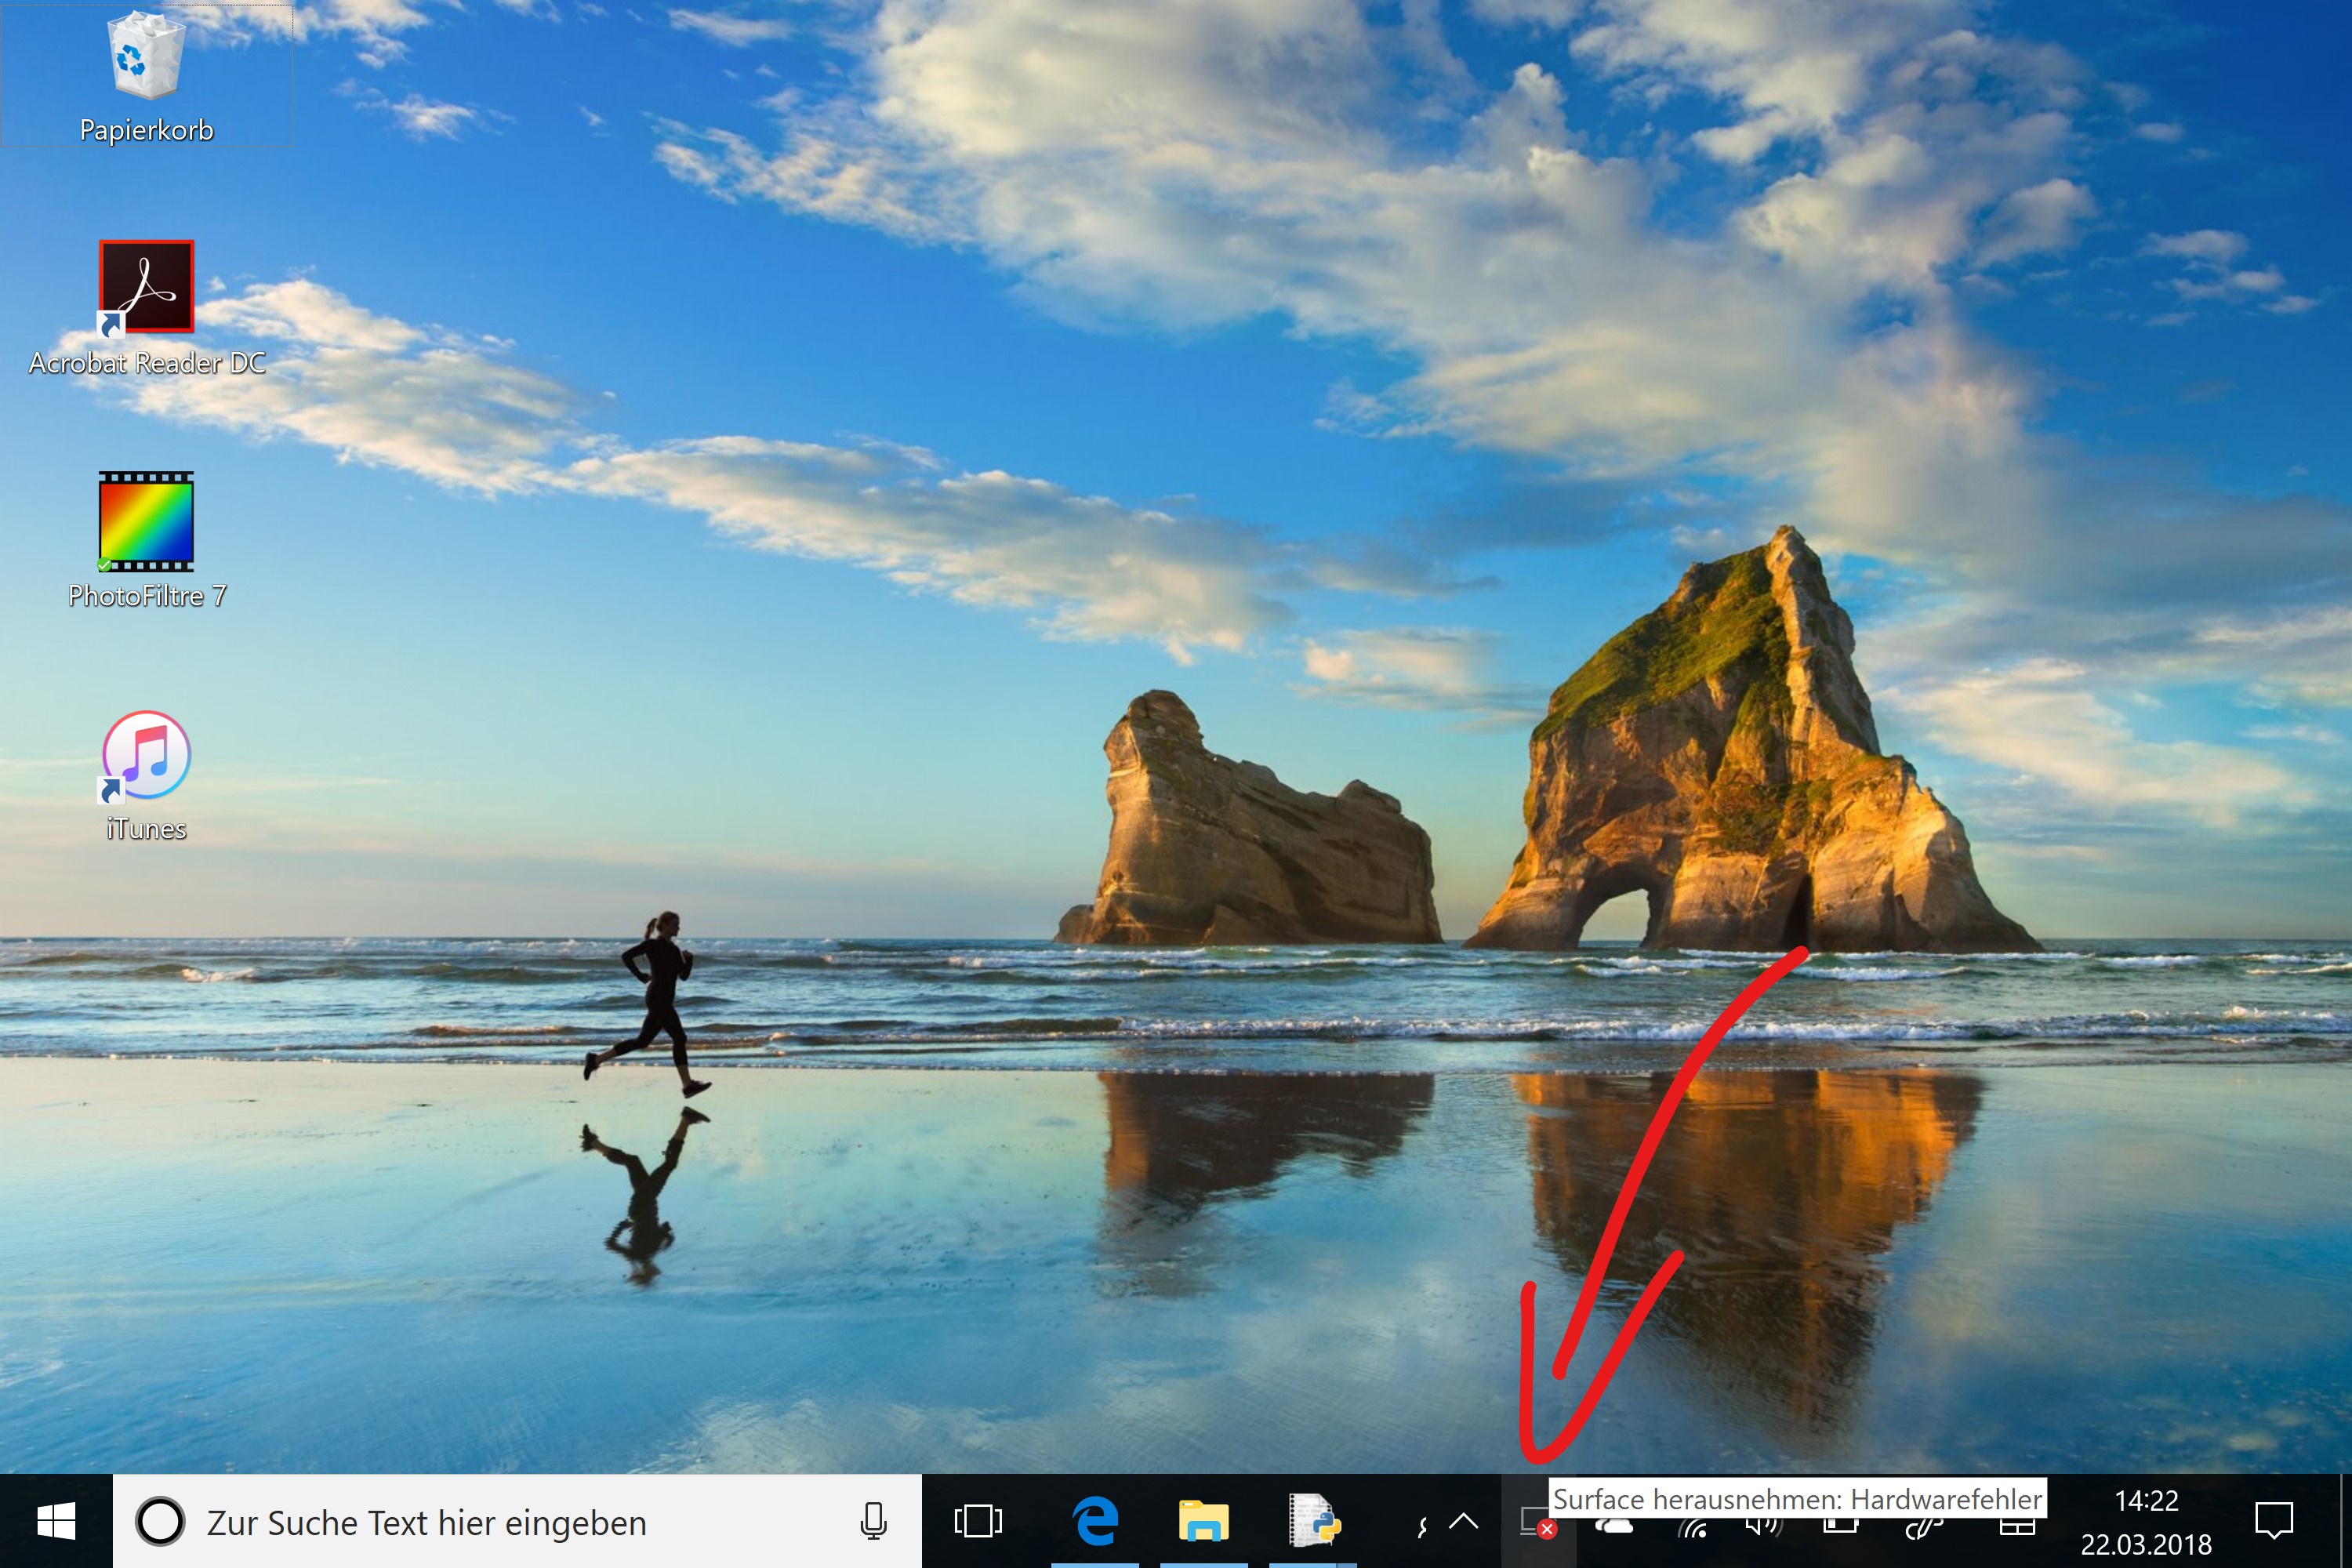Open the clock showing 14:22 and 22.03.2018

(x=2146, y=1522)
